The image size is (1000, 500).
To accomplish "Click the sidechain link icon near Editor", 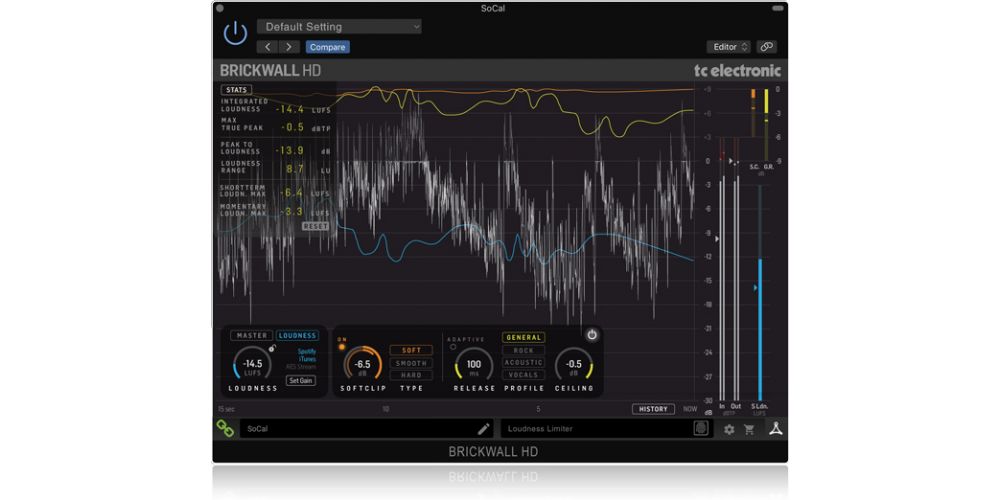I will (x=767, y=47).
